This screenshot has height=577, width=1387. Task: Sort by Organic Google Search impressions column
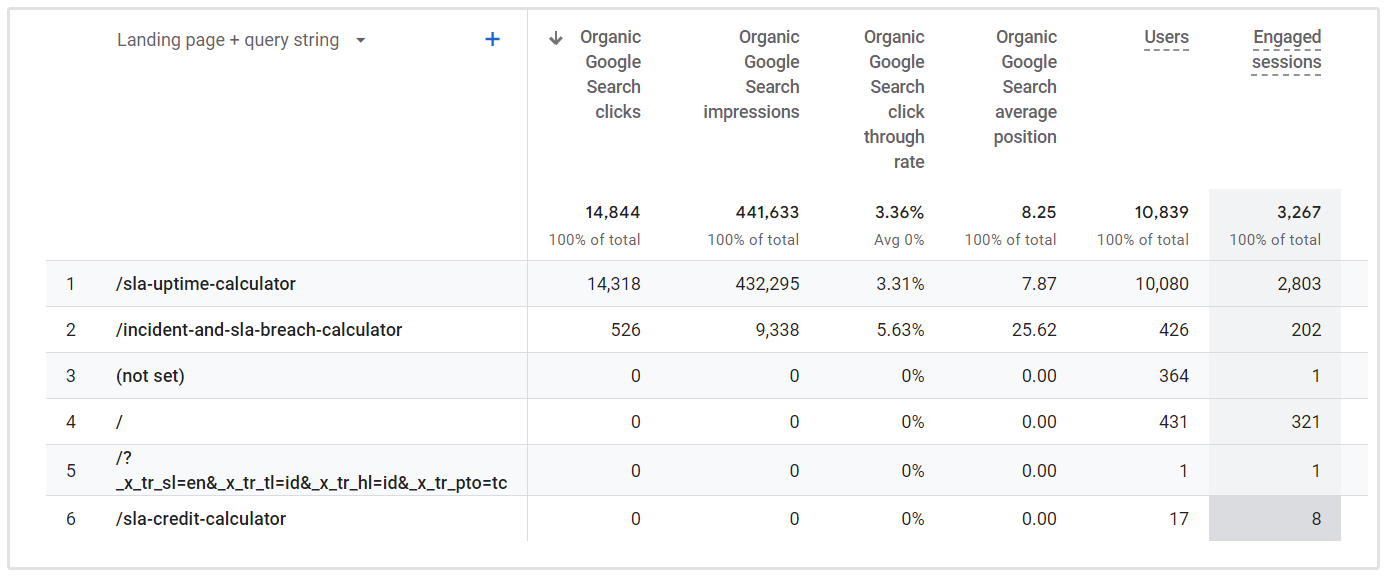(751, 75)
